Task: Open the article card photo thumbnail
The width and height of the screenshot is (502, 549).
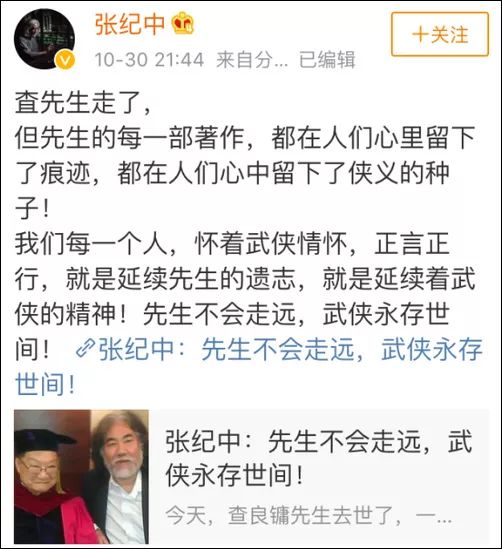Action: tap(81, 477)
